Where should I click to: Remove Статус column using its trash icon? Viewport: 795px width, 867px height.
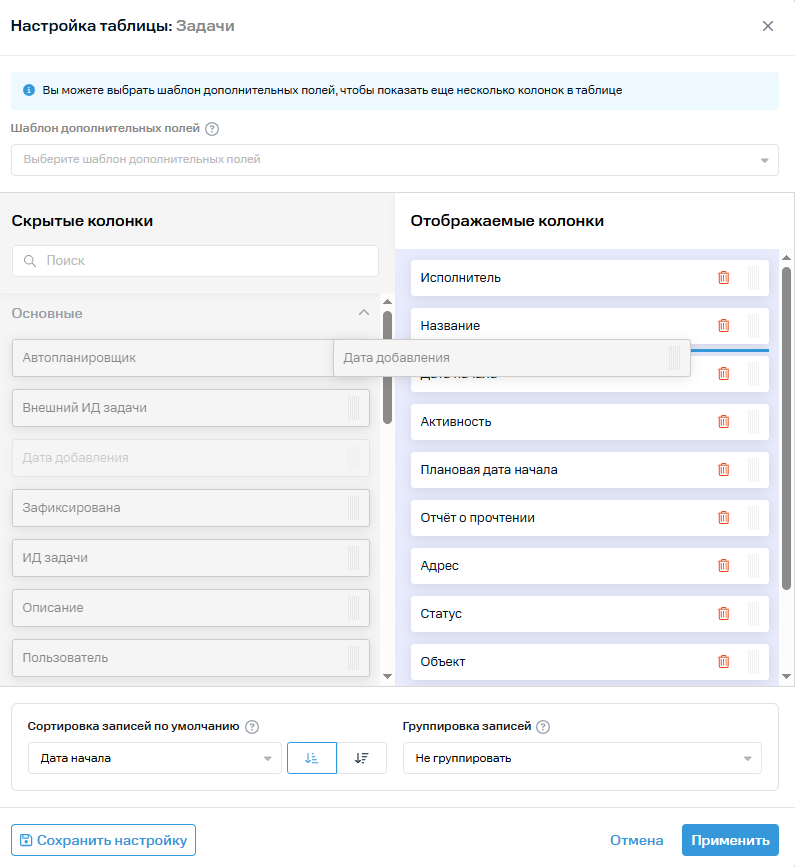tap(724, 614)
